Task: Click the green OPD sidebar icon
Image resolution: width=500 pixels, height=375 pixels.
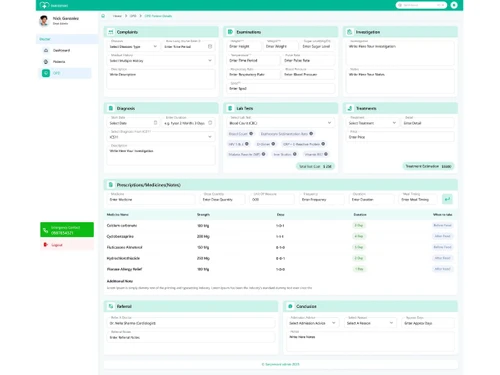Action: click(x=46, y=73)
